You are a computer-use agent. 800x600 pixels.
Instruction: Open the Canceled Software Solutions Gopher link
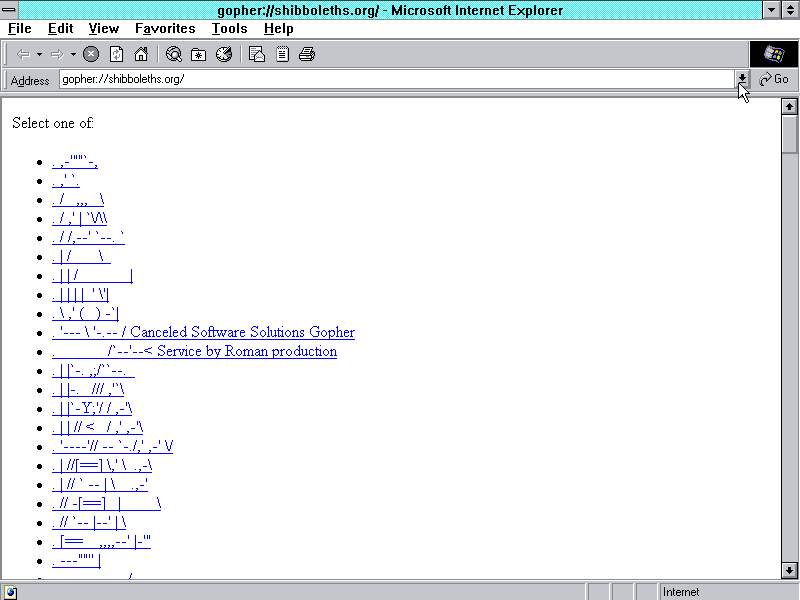click(242, 332)
